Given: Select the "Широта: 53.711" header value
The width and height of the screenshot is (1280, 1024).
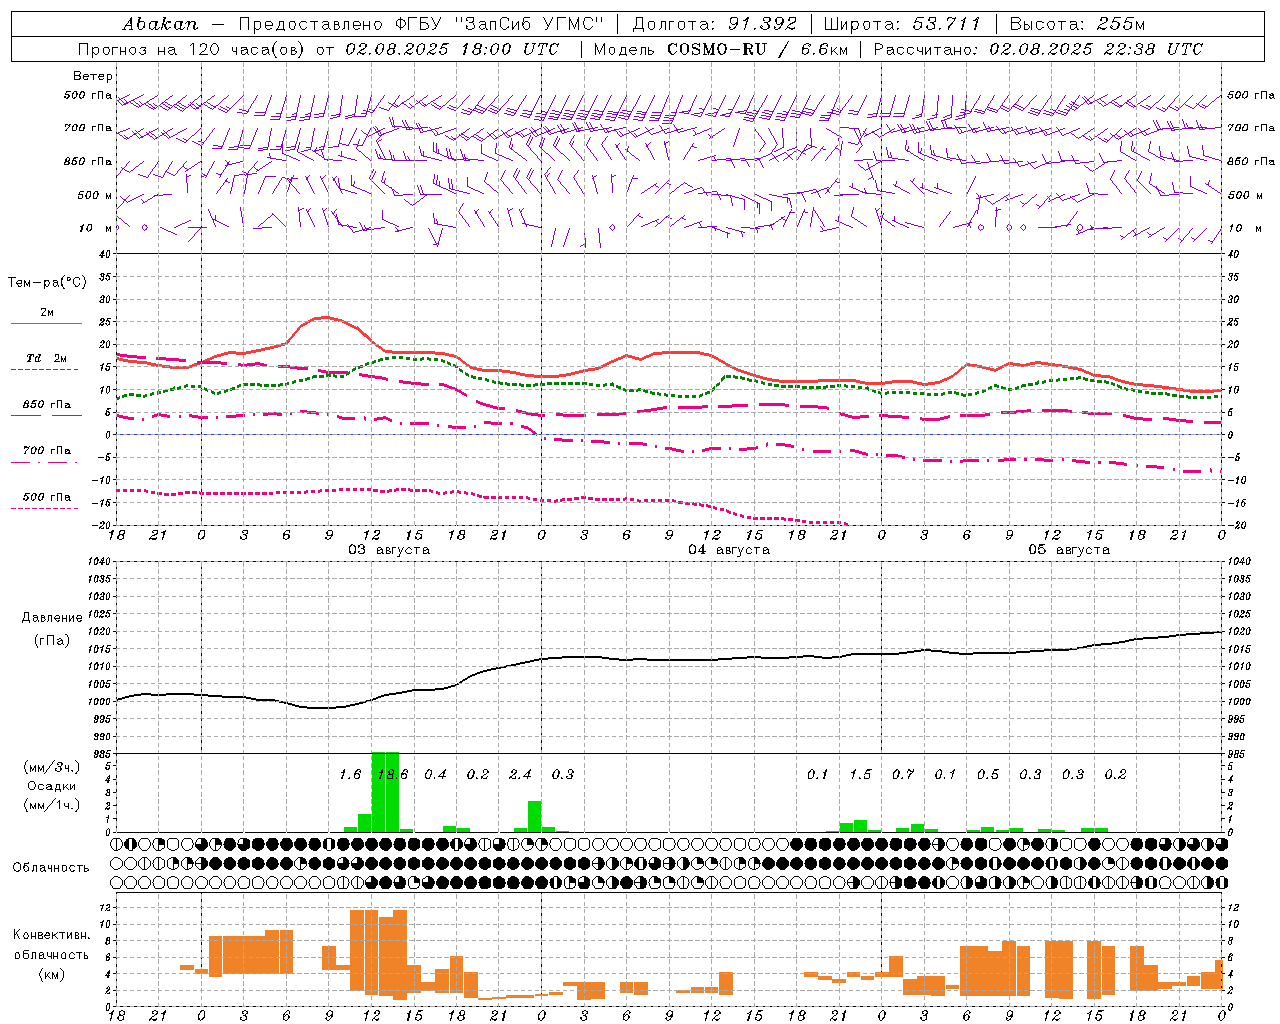Looking at the screenshot, I should [902, 24].
